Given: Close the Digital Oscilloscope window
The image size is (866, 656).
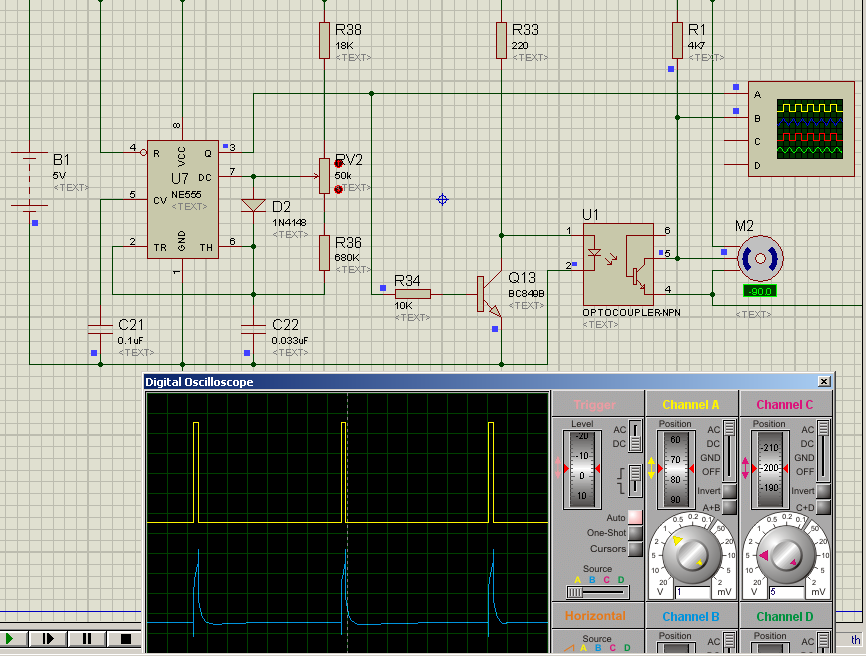Looking at the screenshot, I should point(823,382).
